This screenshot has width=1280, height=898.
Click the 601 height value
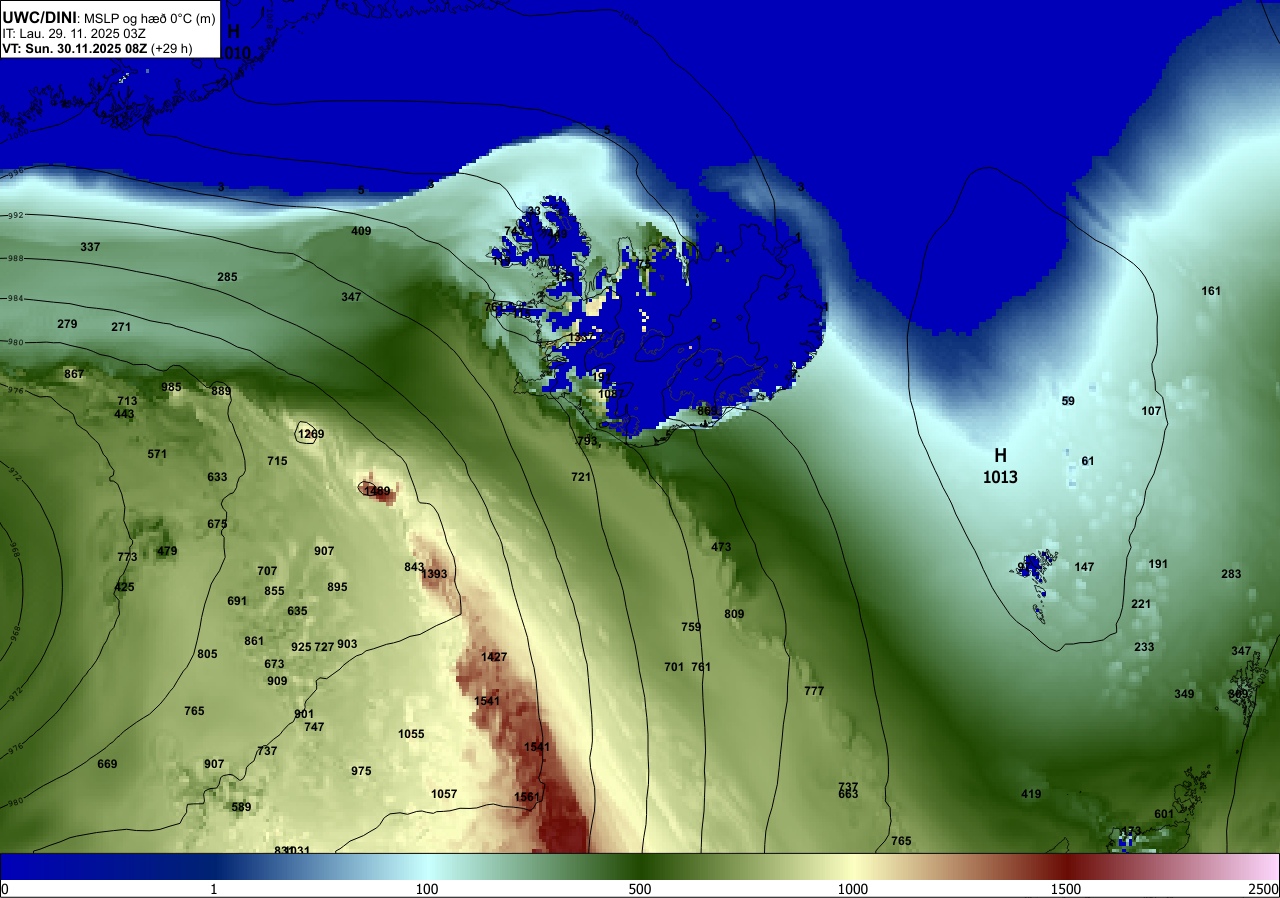click(1164, 814)
